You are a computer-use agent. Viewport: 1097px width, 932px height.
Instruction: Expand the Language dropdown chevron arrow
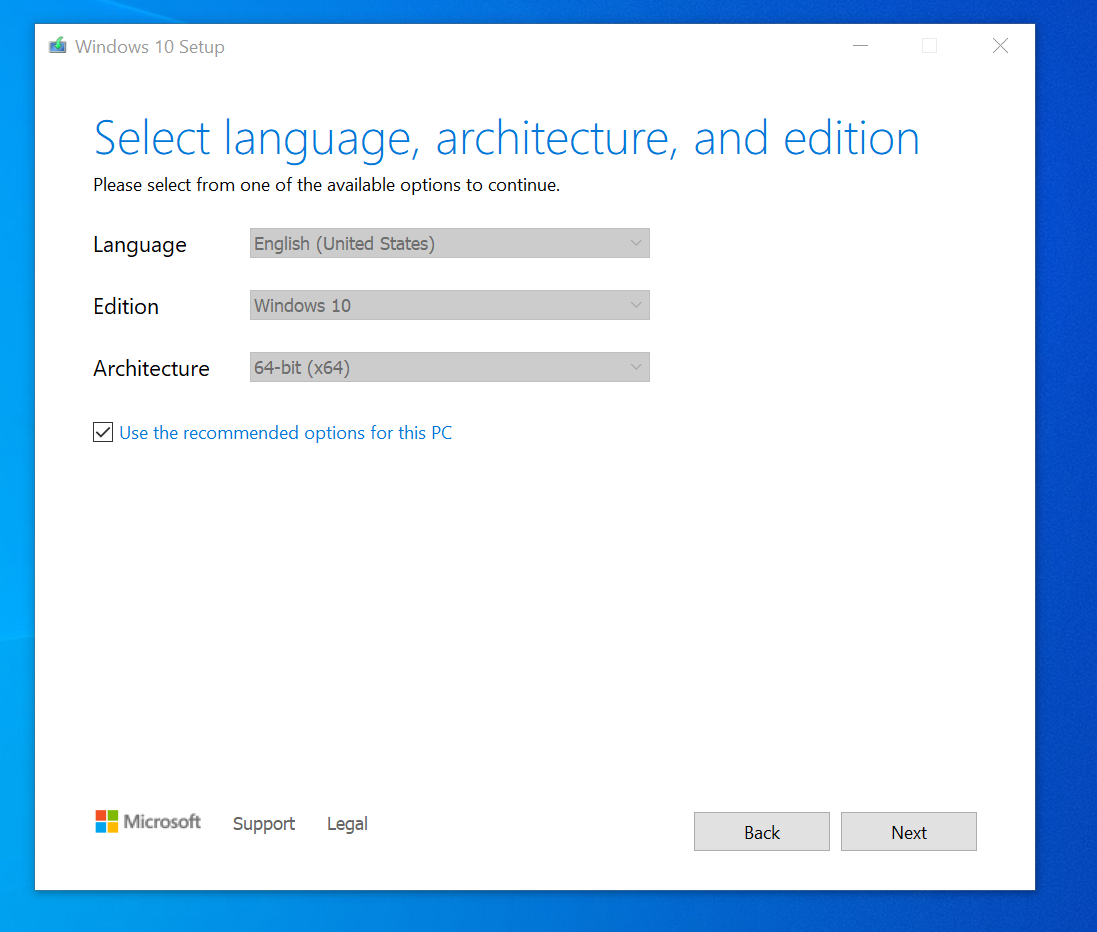pos(636,244)
